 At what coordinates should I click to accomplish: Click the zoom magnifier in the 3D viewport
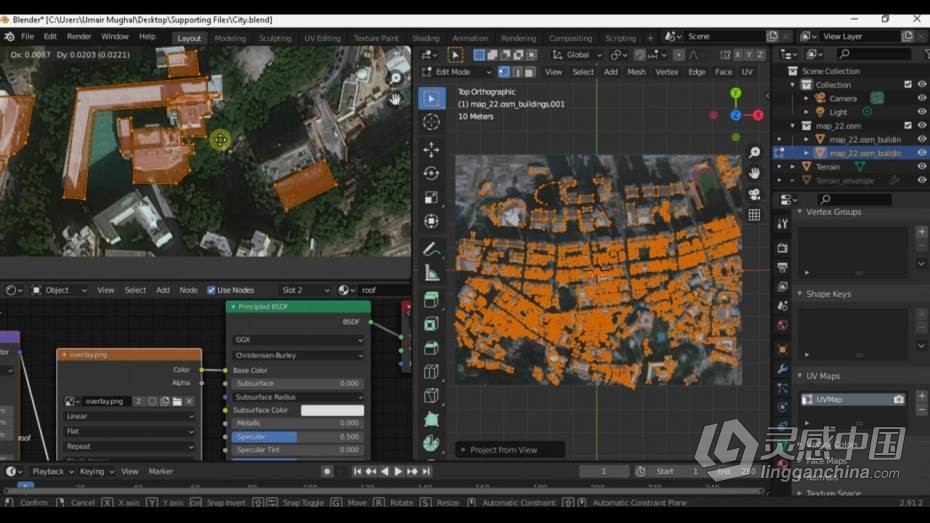(x=754, y=153)
